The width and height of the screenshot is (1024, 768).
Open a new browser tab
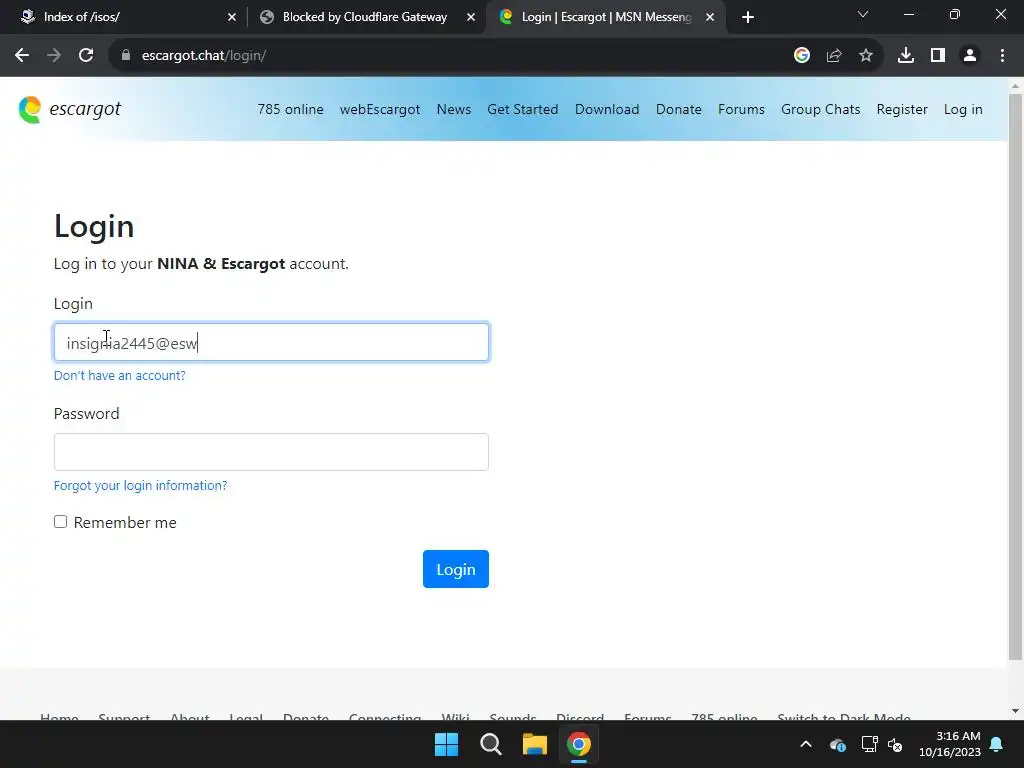[748, 17]
